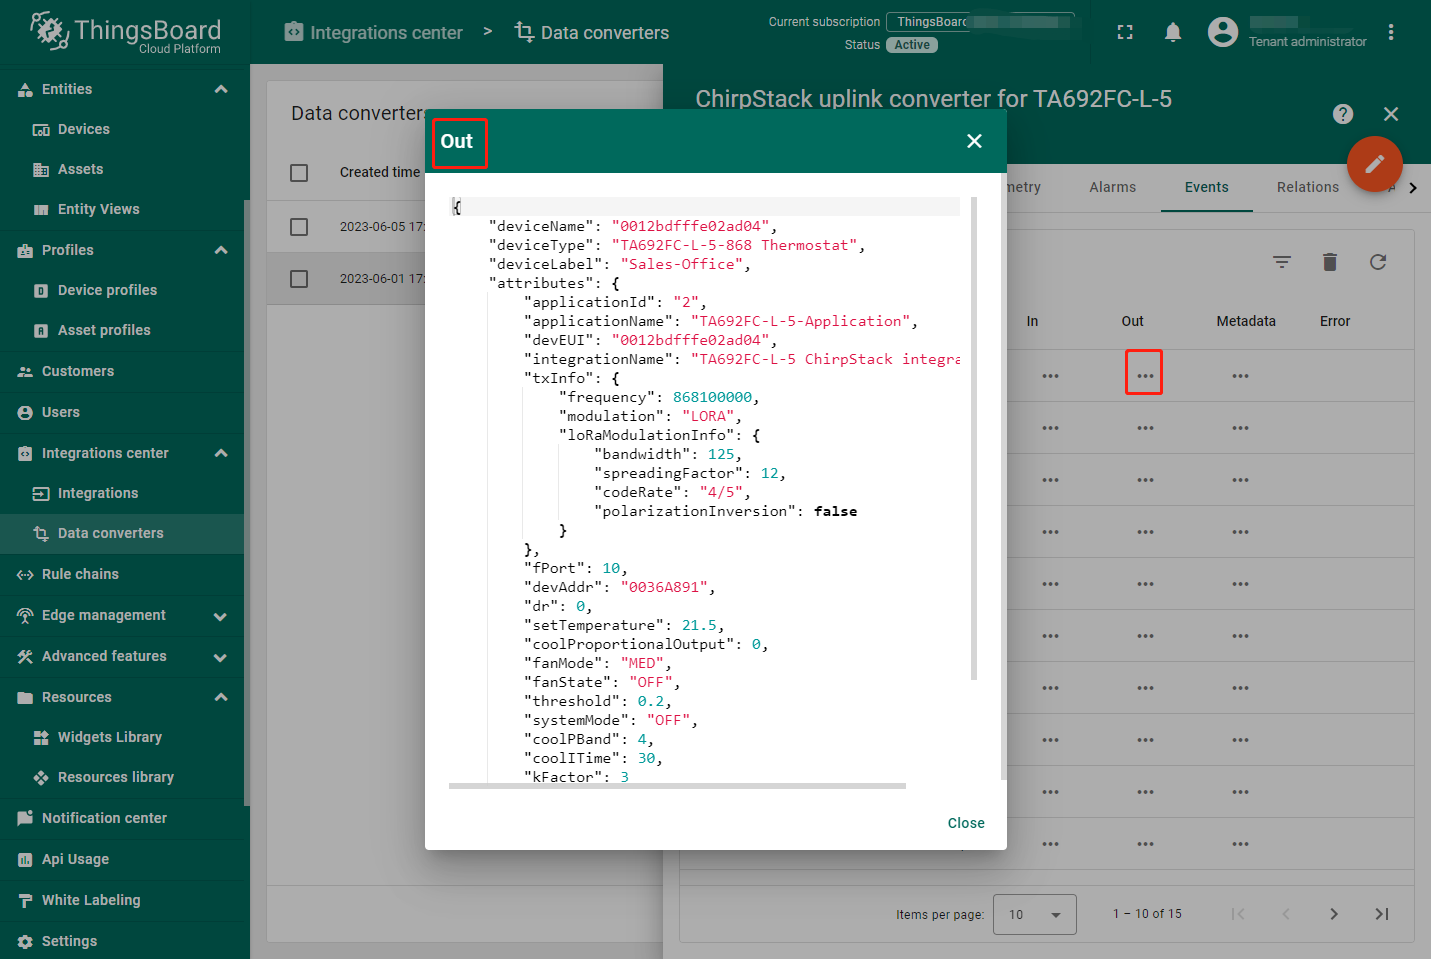Collapse the Integrations center section
Image resolution: width=1431 pixels, height=959 pixels.
point(221,453)
